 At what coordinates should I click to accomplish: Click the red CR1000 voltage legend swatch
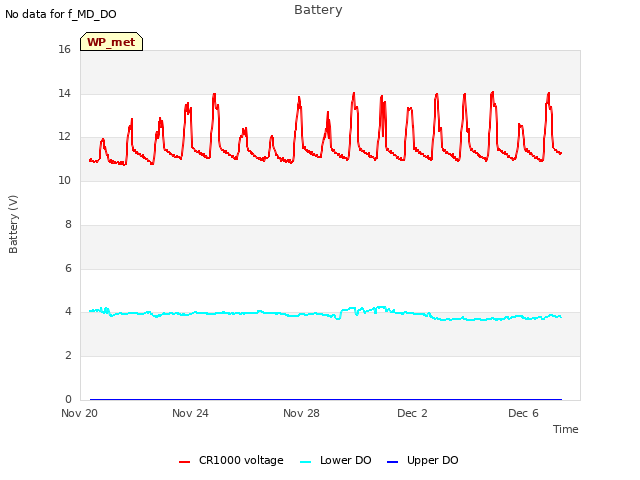coord(184,462)
